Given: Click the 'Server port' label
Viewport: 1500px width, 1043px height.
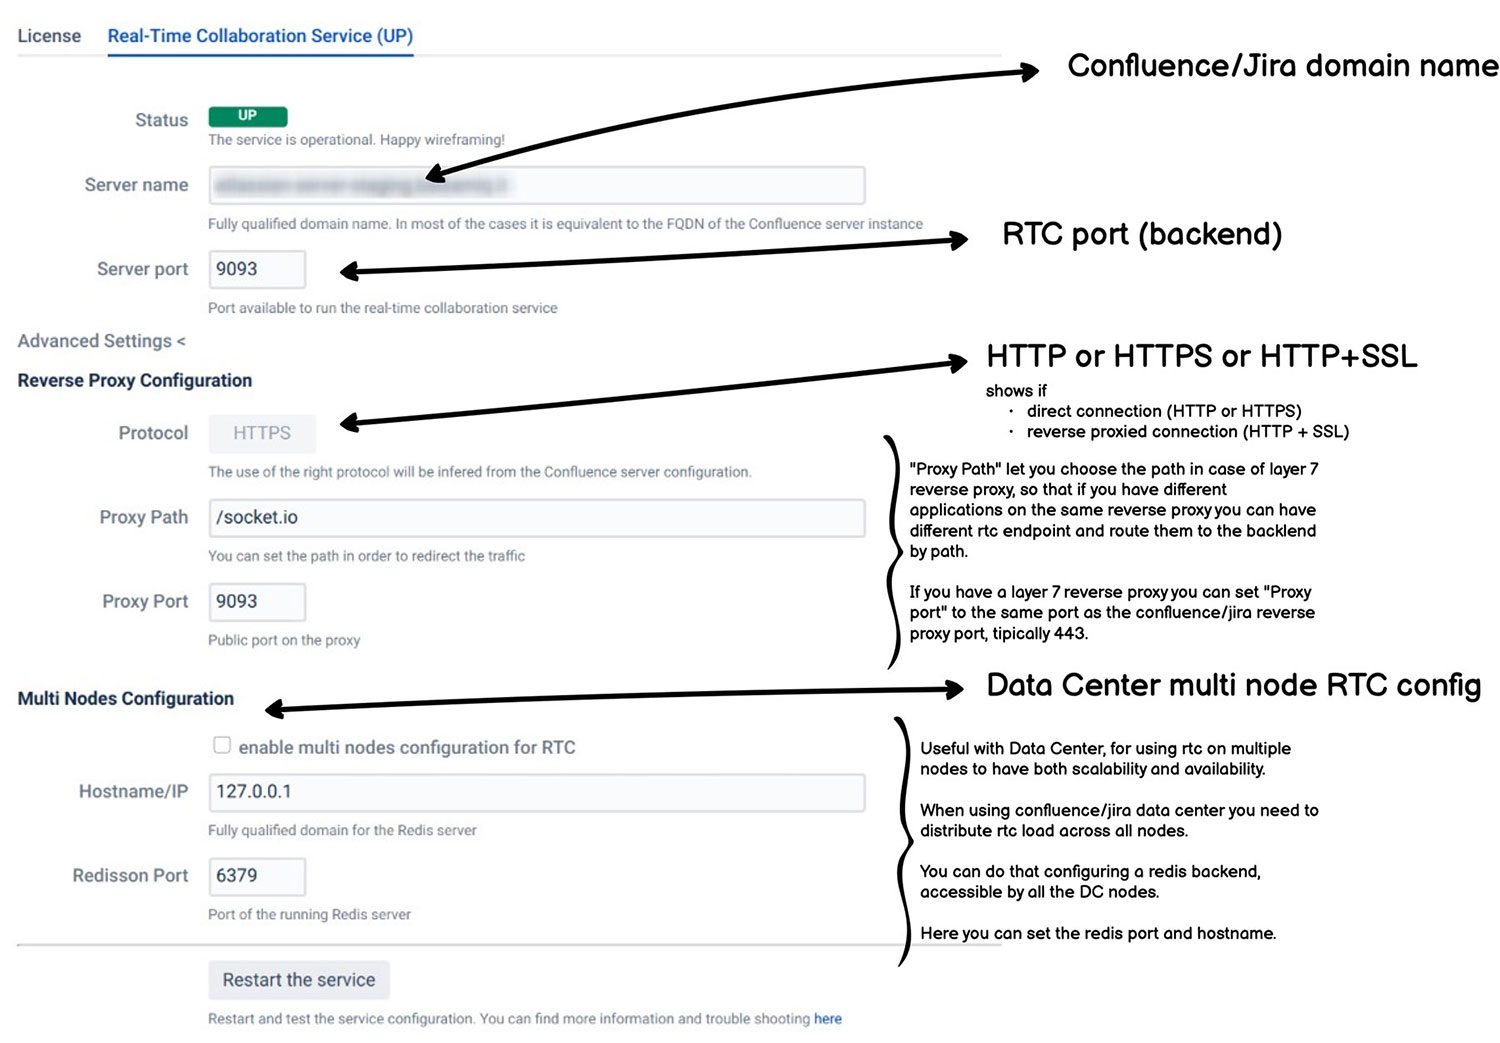Looking at the screenshot, I should pyautogui.click(x=142, y=269).
